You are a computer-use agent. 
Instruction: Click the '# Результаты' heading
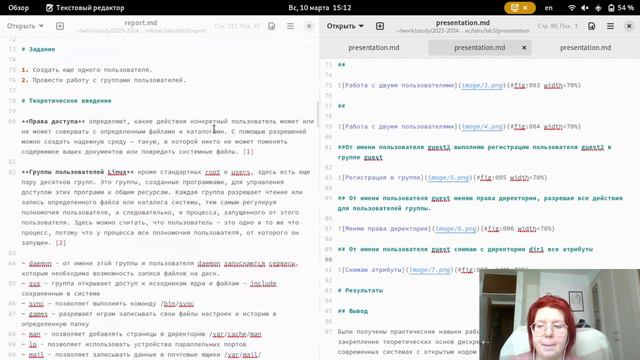360,291
